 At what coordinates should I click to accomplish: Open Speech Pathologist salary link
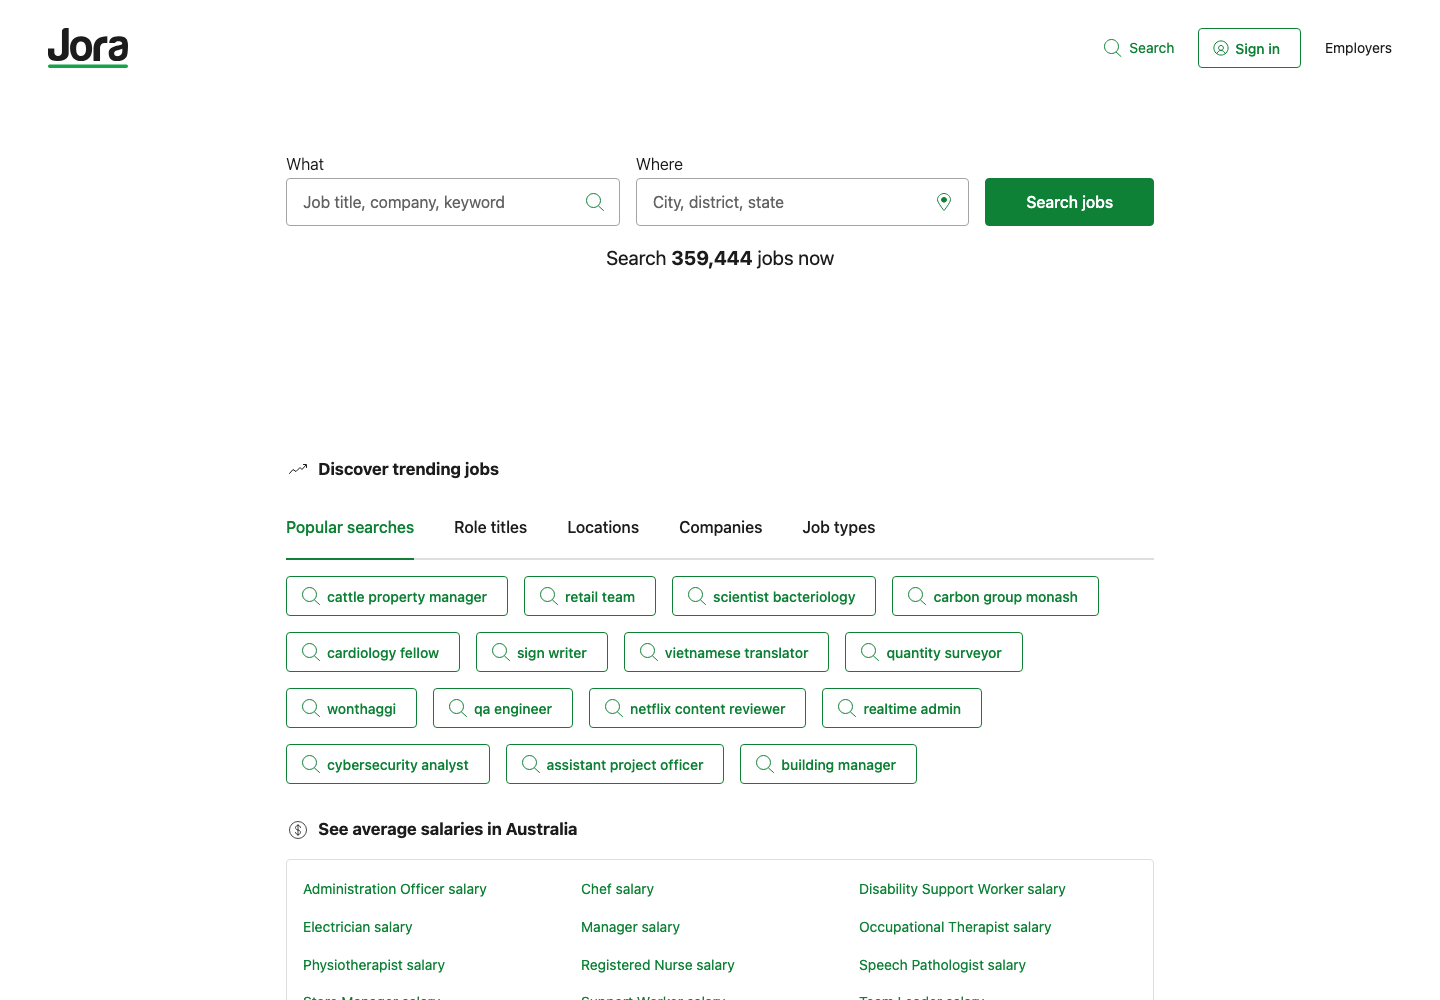[942, 965]
